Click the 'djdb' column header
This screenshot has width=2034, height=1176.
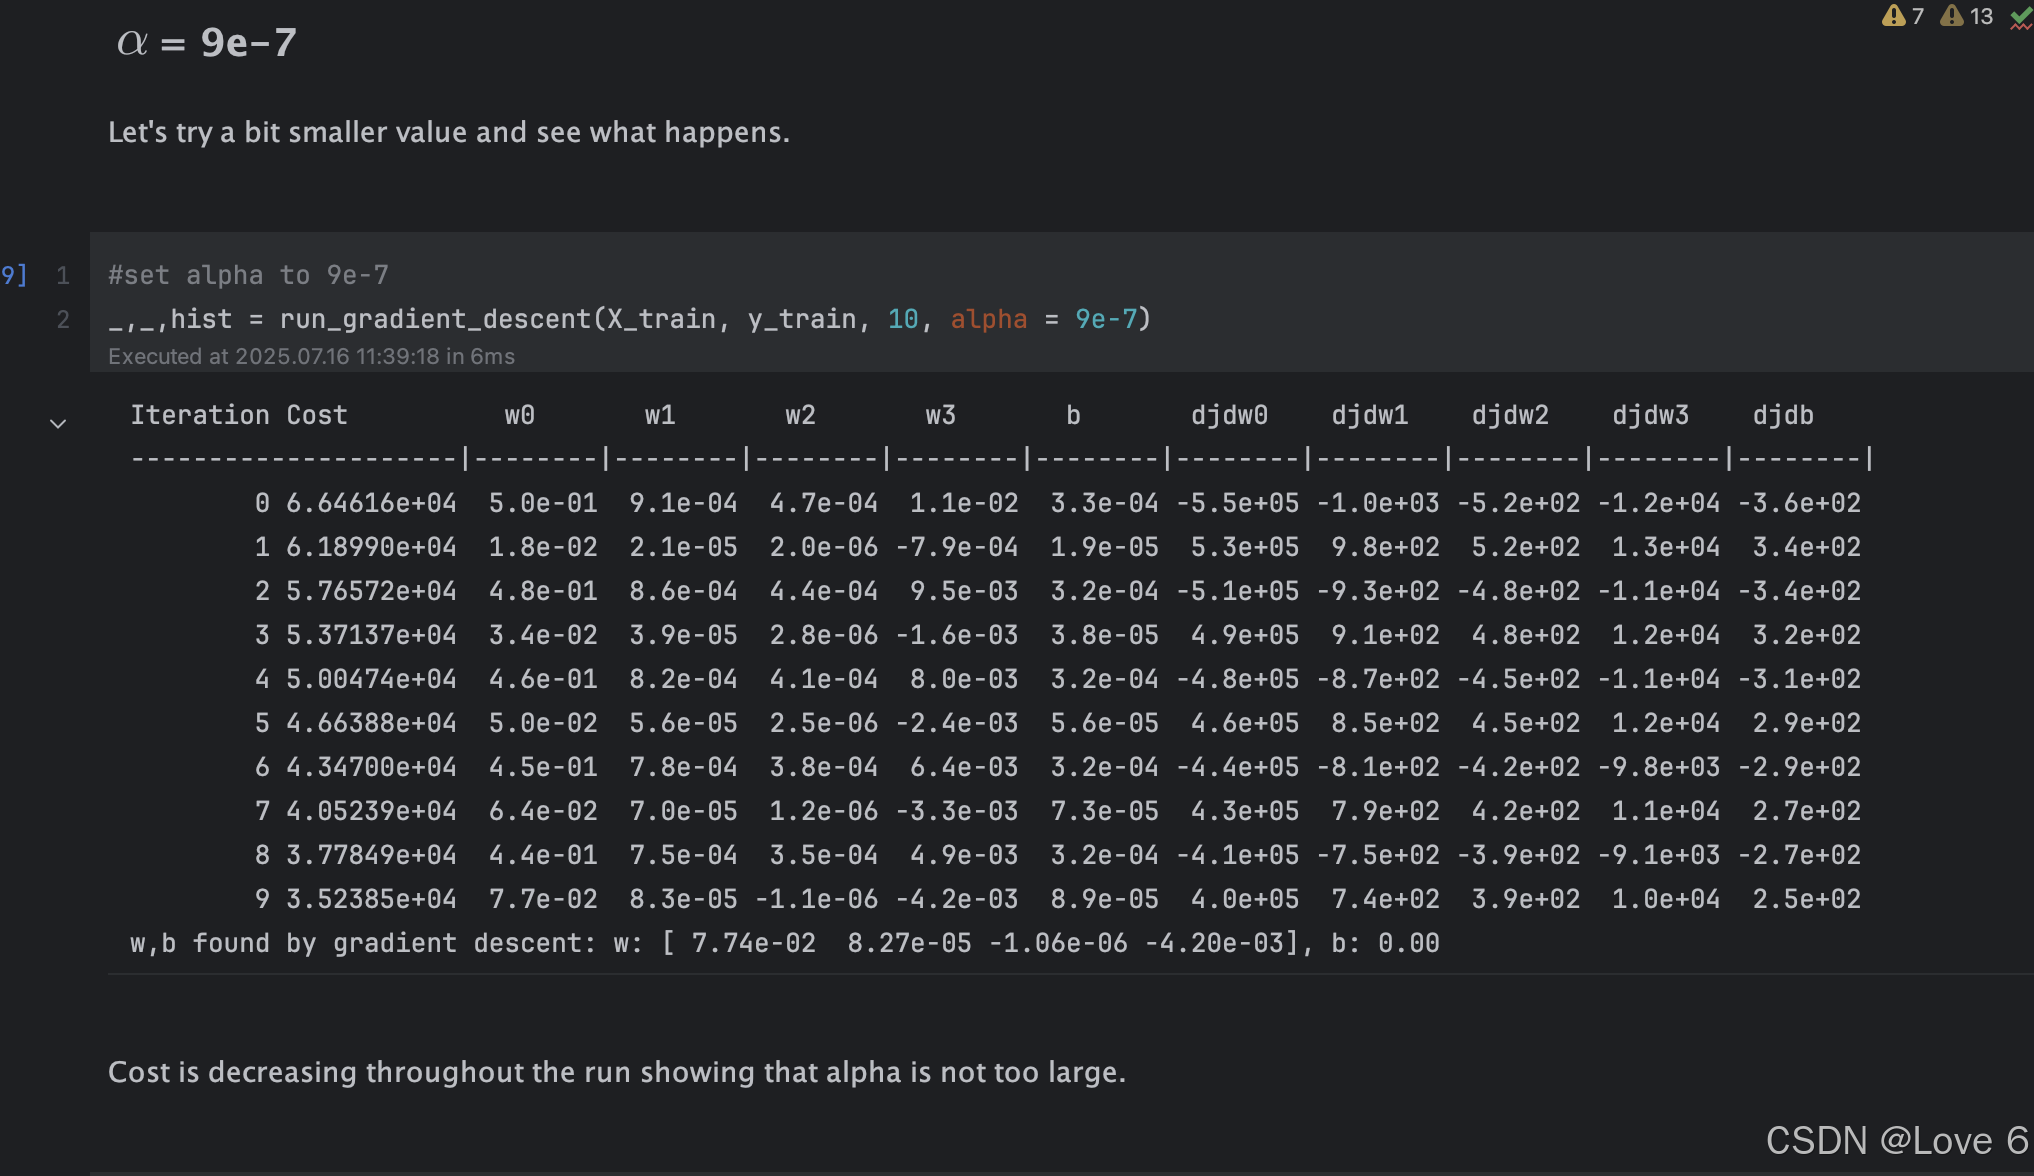point(1783,415)
